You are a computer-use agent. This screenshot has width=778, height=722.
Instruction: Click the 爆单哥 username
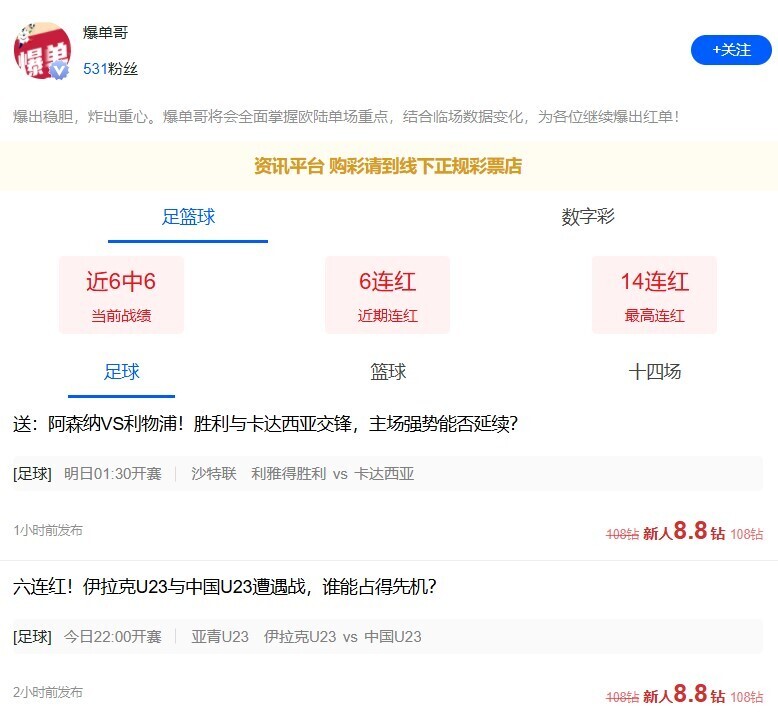105,33
